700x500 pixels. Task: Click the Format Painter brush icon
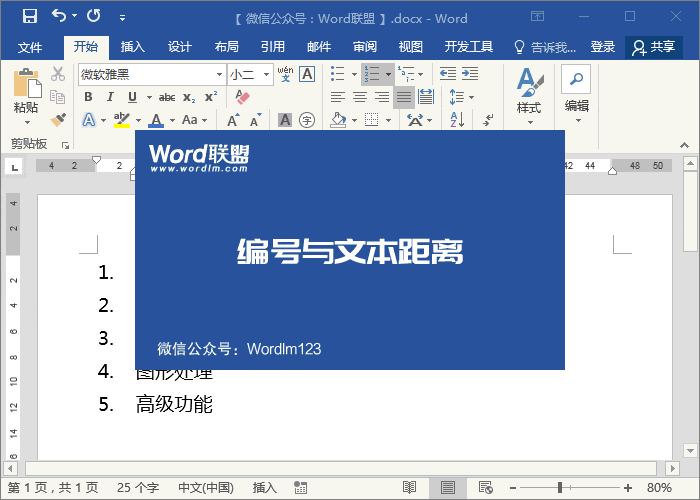[58, 120]
